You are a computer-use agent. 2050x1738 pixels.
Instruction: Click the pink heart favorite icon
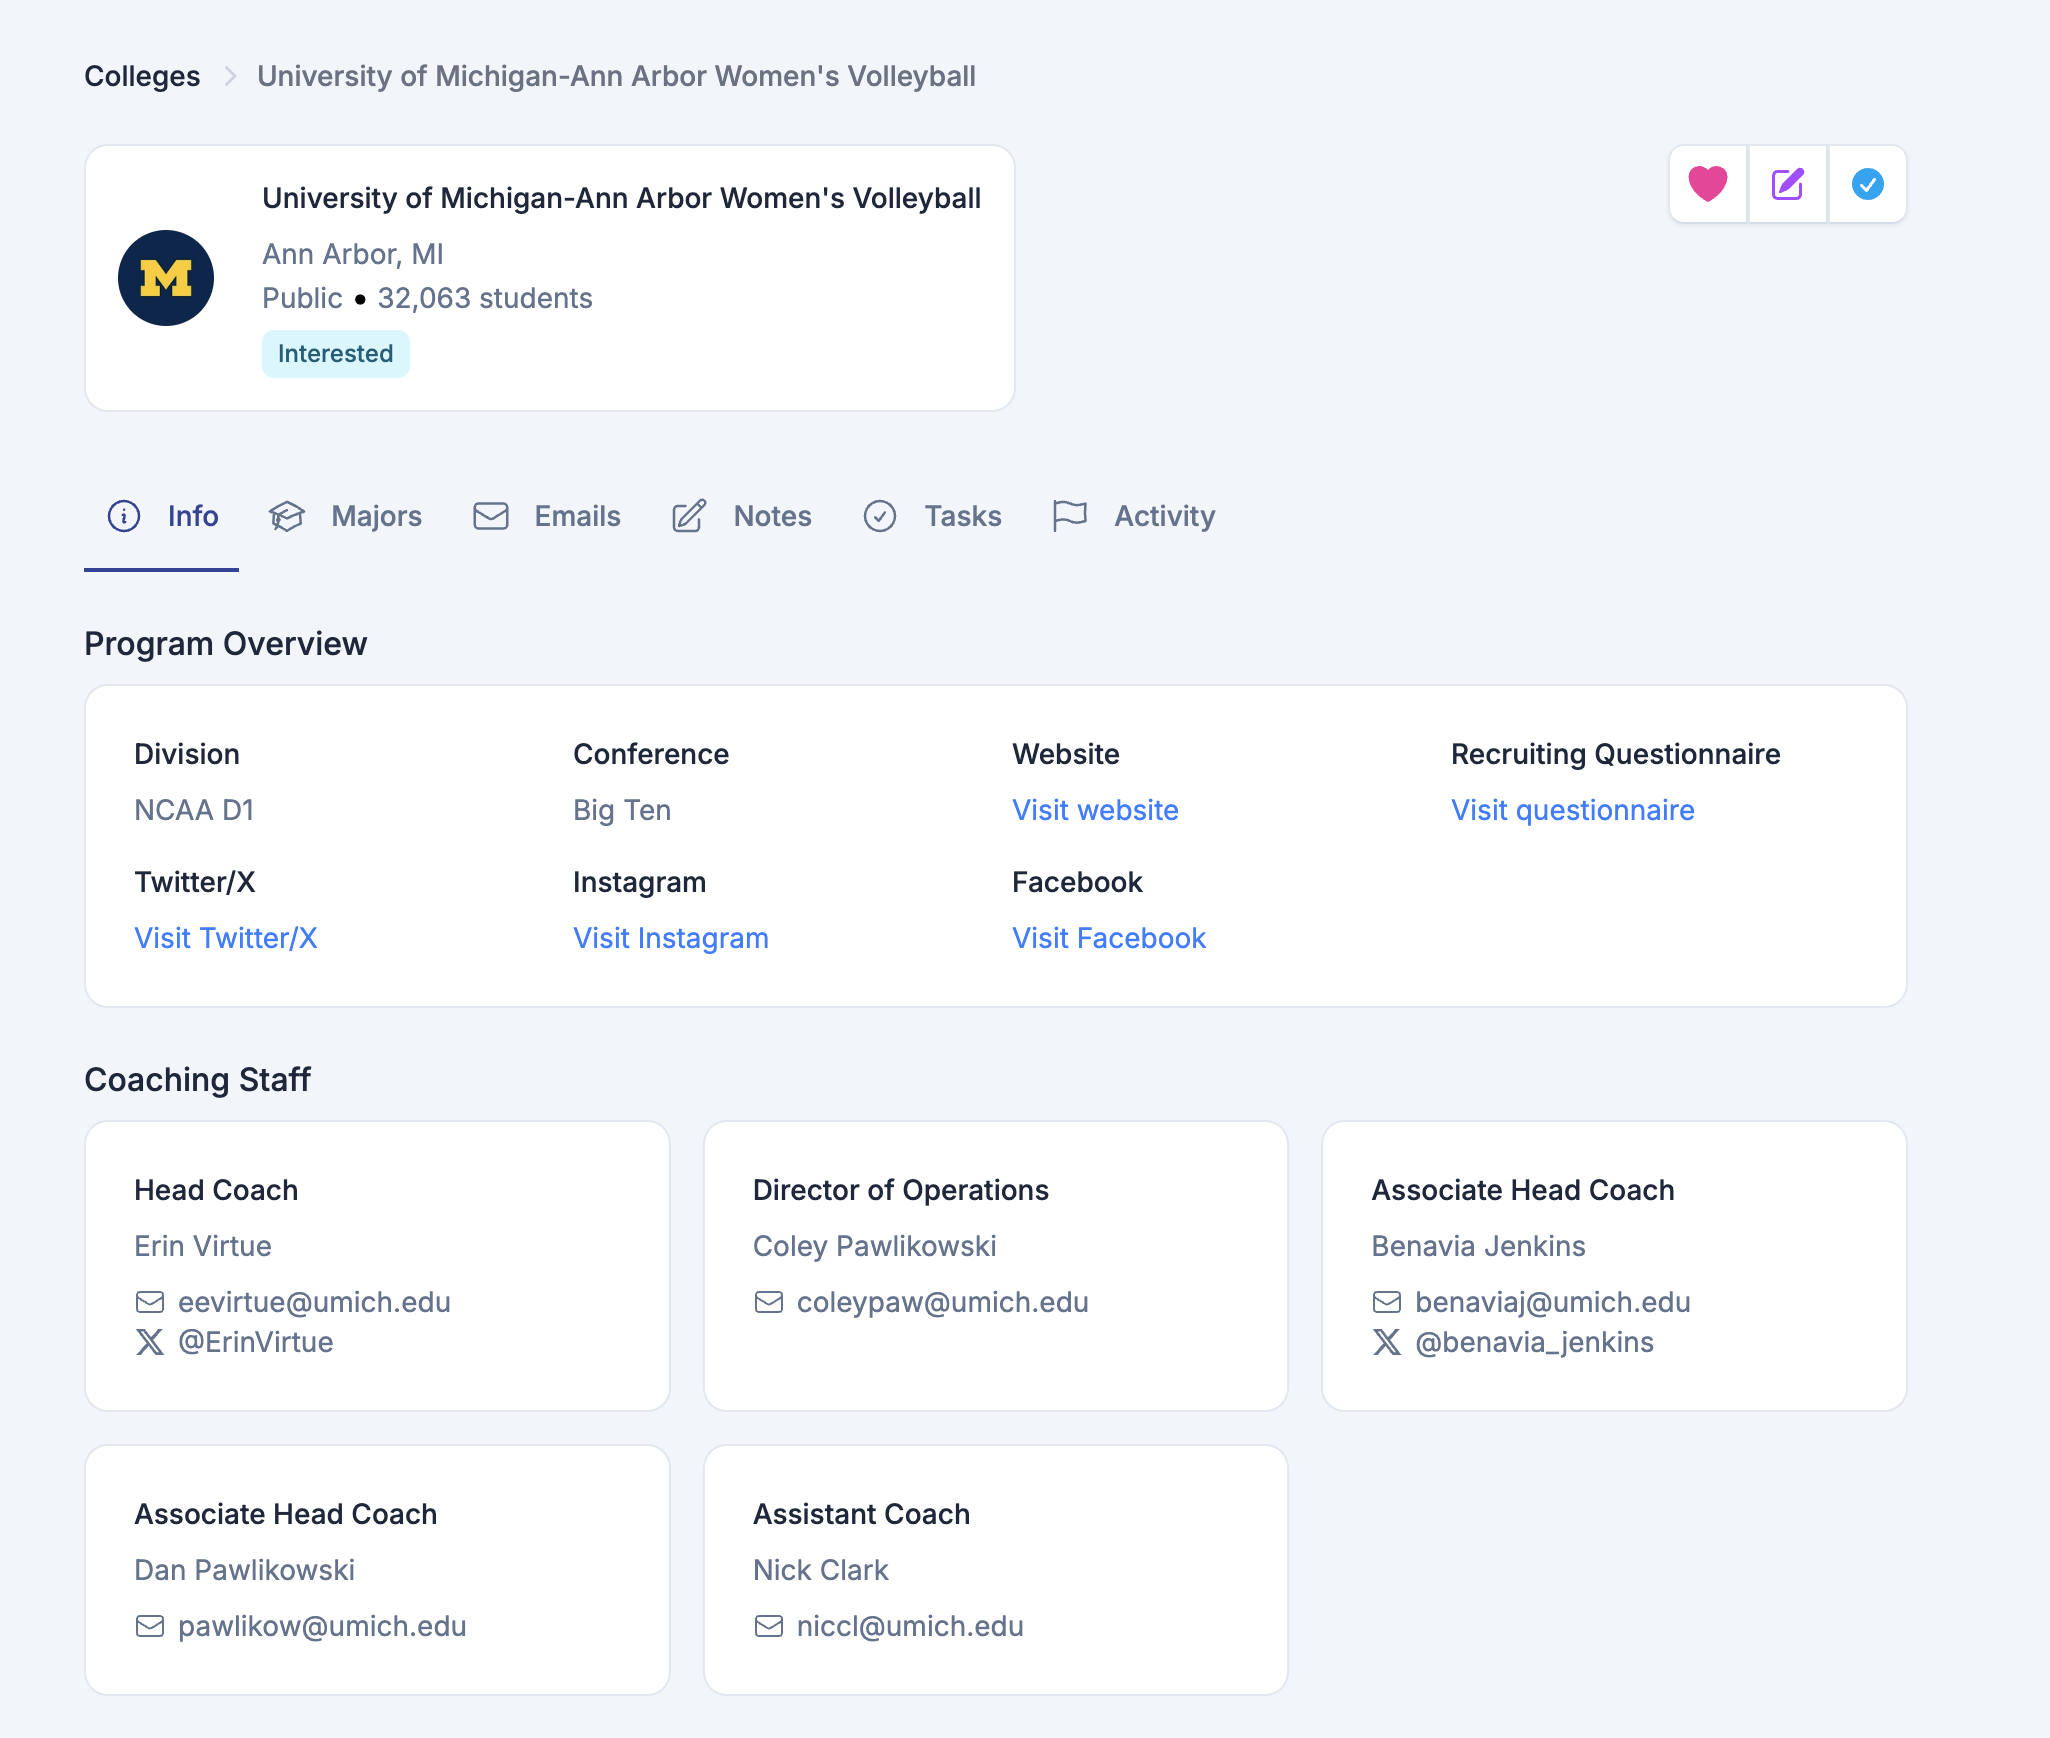[1708, 184]
